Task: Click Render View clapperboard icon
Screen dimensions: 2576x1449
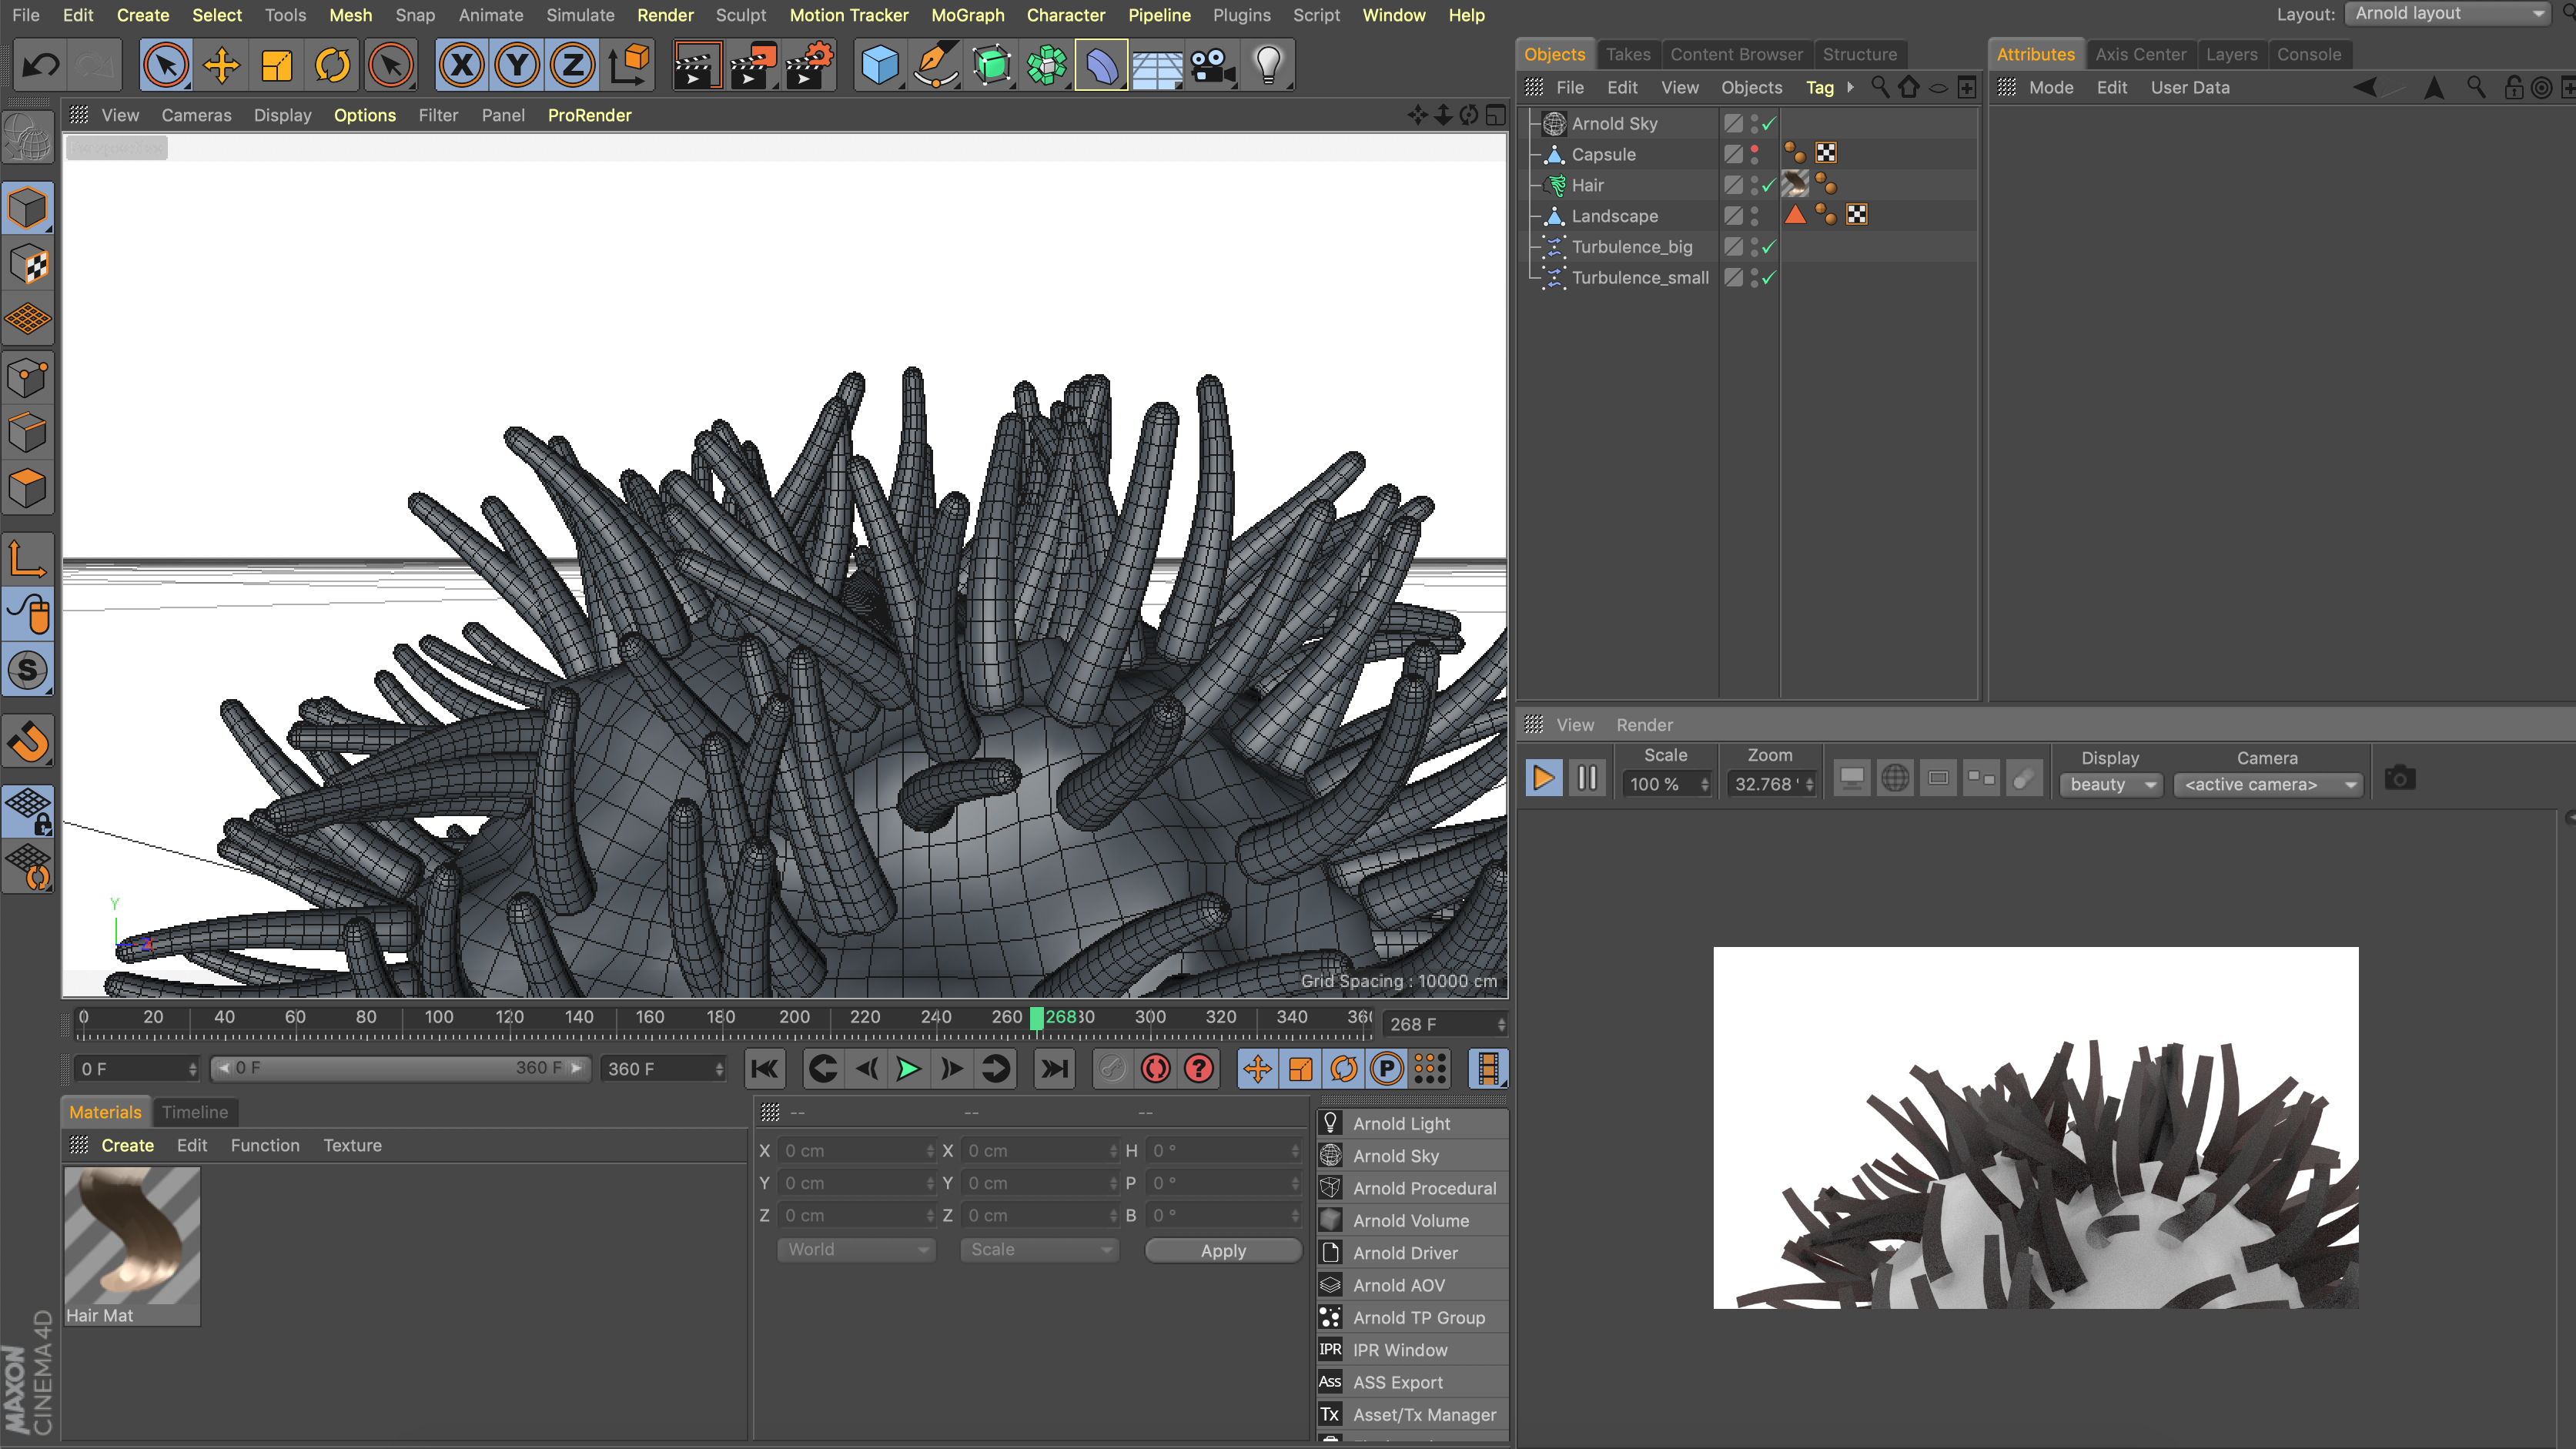Action: pos(696,66)
